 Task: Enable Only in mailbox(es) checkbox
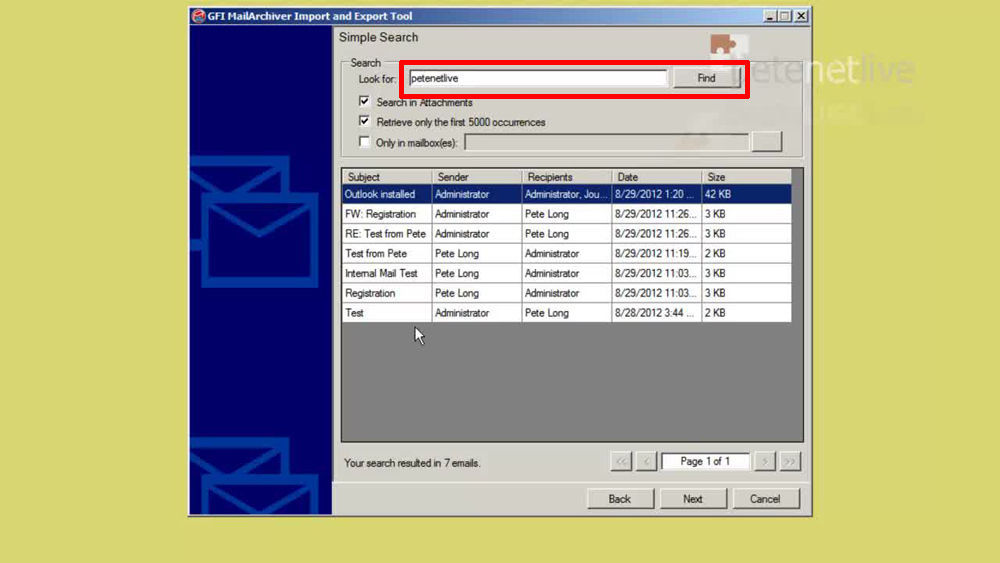tap(364, 142)
